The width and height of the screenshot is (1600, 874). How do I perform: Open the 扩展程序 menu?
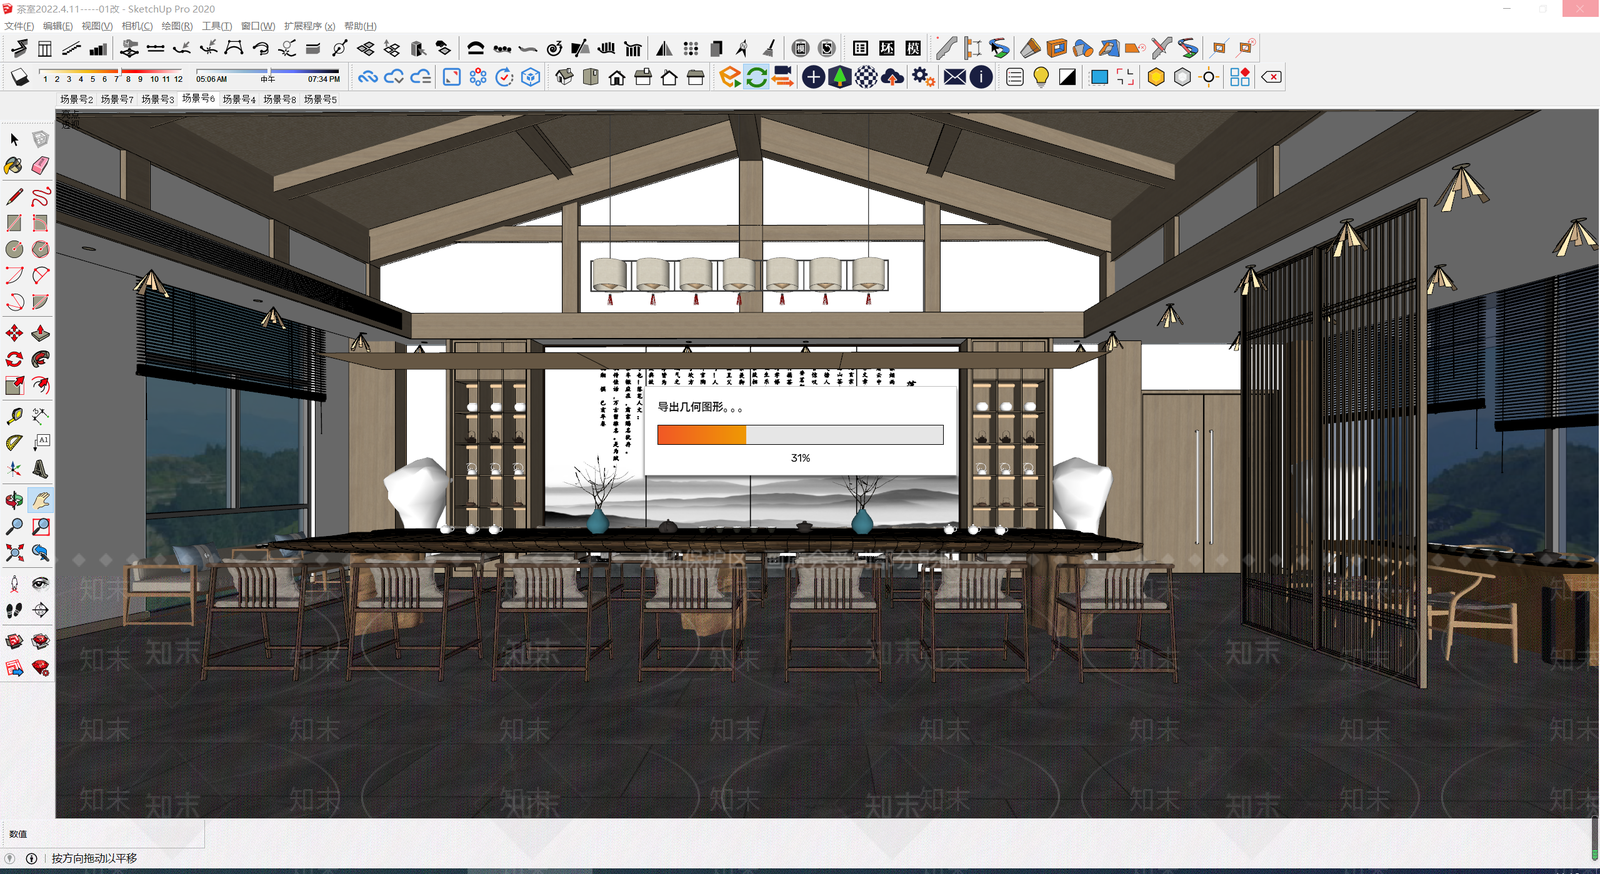coord(309,26)
